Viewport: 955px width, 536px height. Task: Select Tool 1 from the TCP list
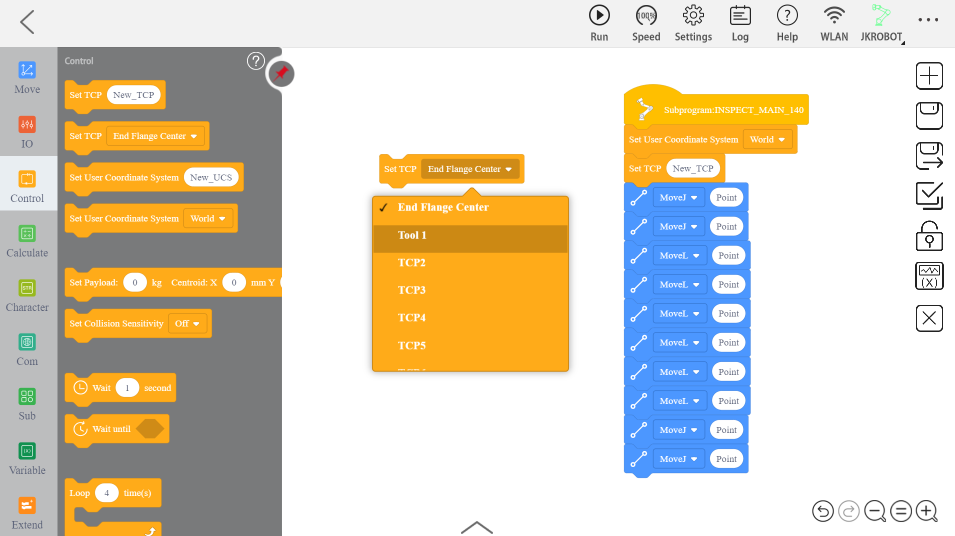tap(412, 236)
